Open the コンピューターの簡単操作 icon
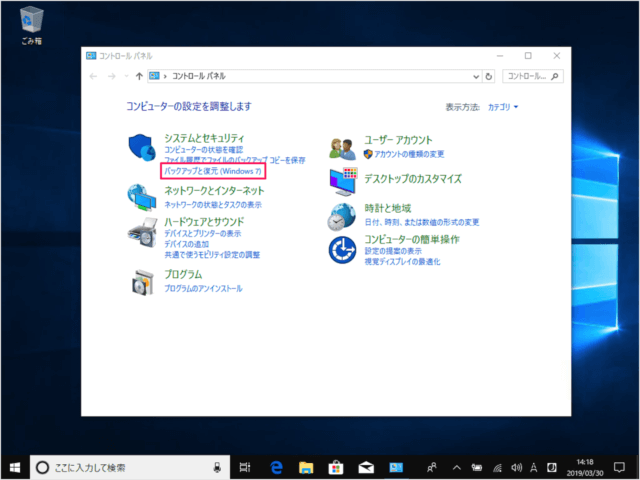 [343, 247]
